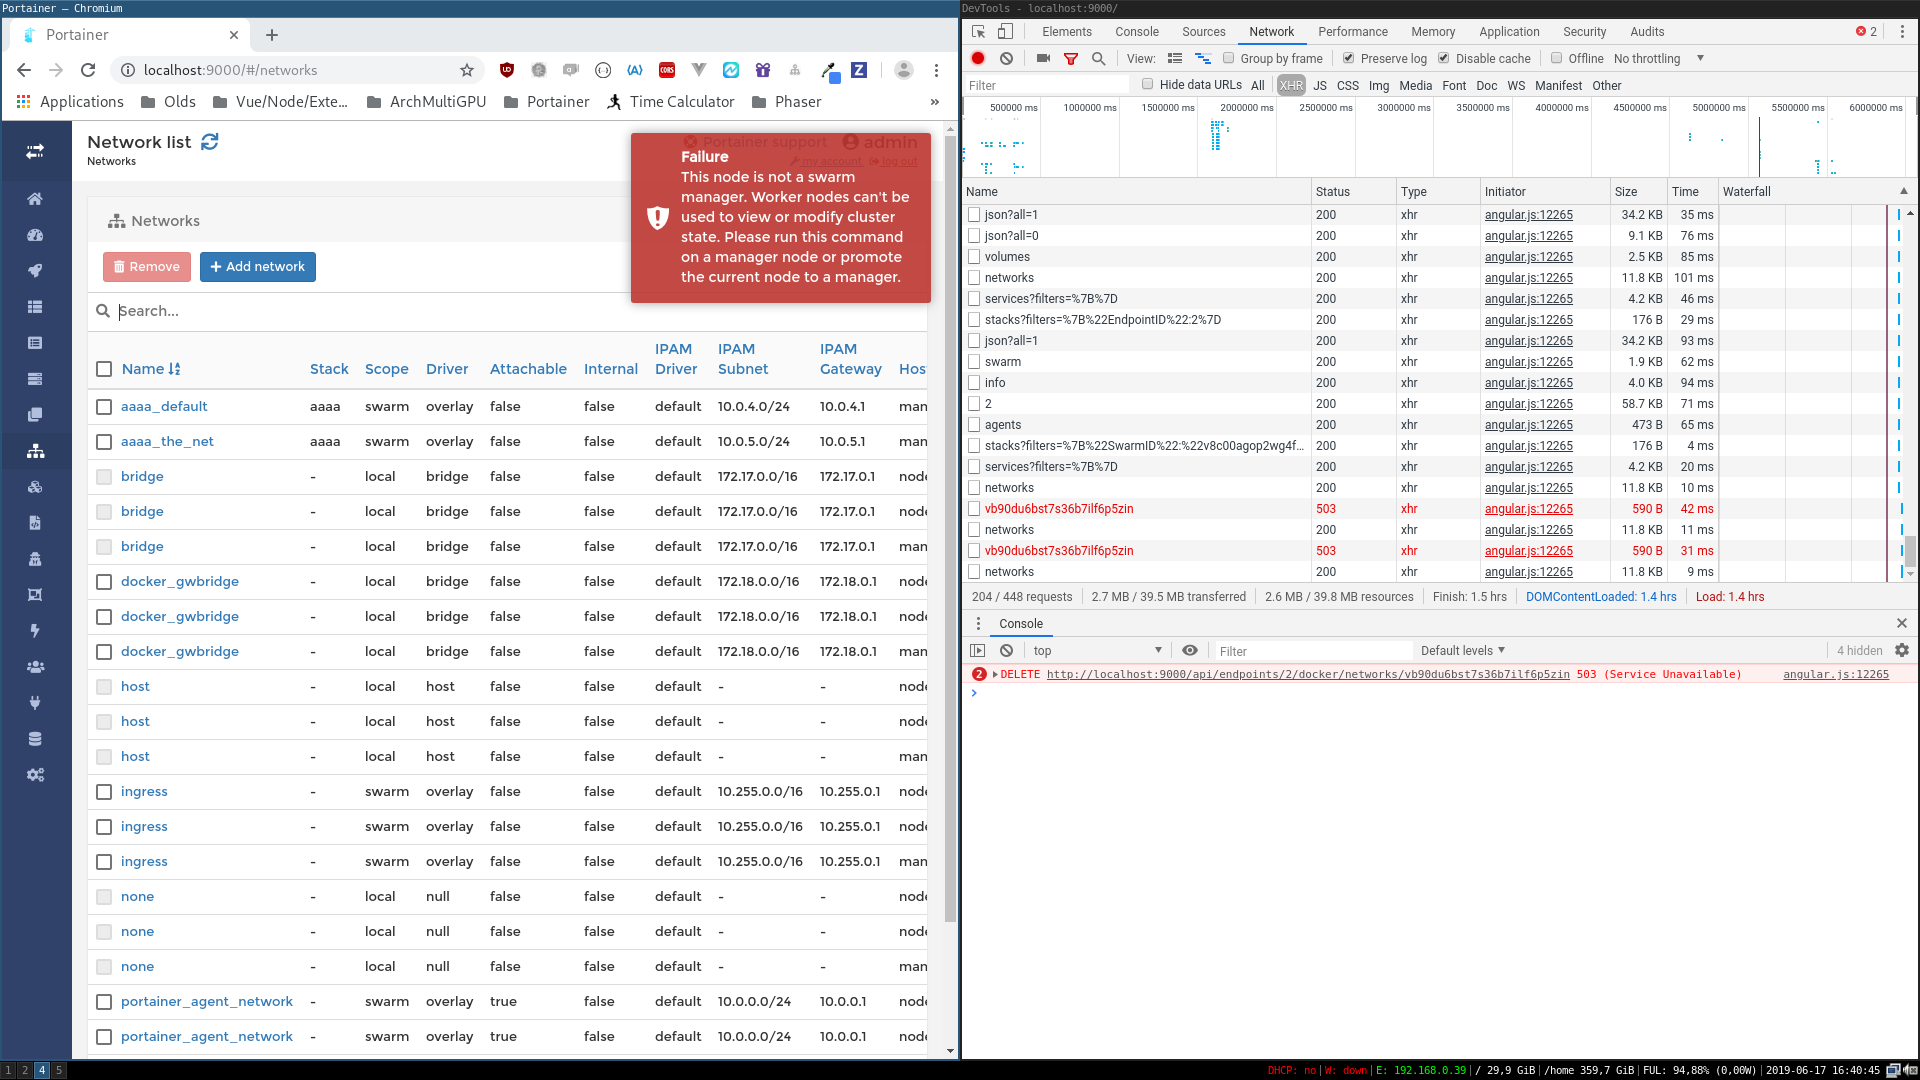Open the console context top dropdown
The height and width of the screenshot is (1080, 1920).
[1097, 650]
